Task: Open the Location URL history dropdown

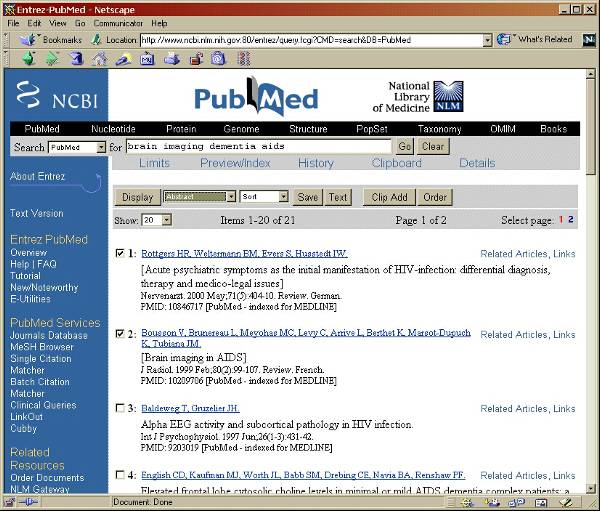Action: 487,40
